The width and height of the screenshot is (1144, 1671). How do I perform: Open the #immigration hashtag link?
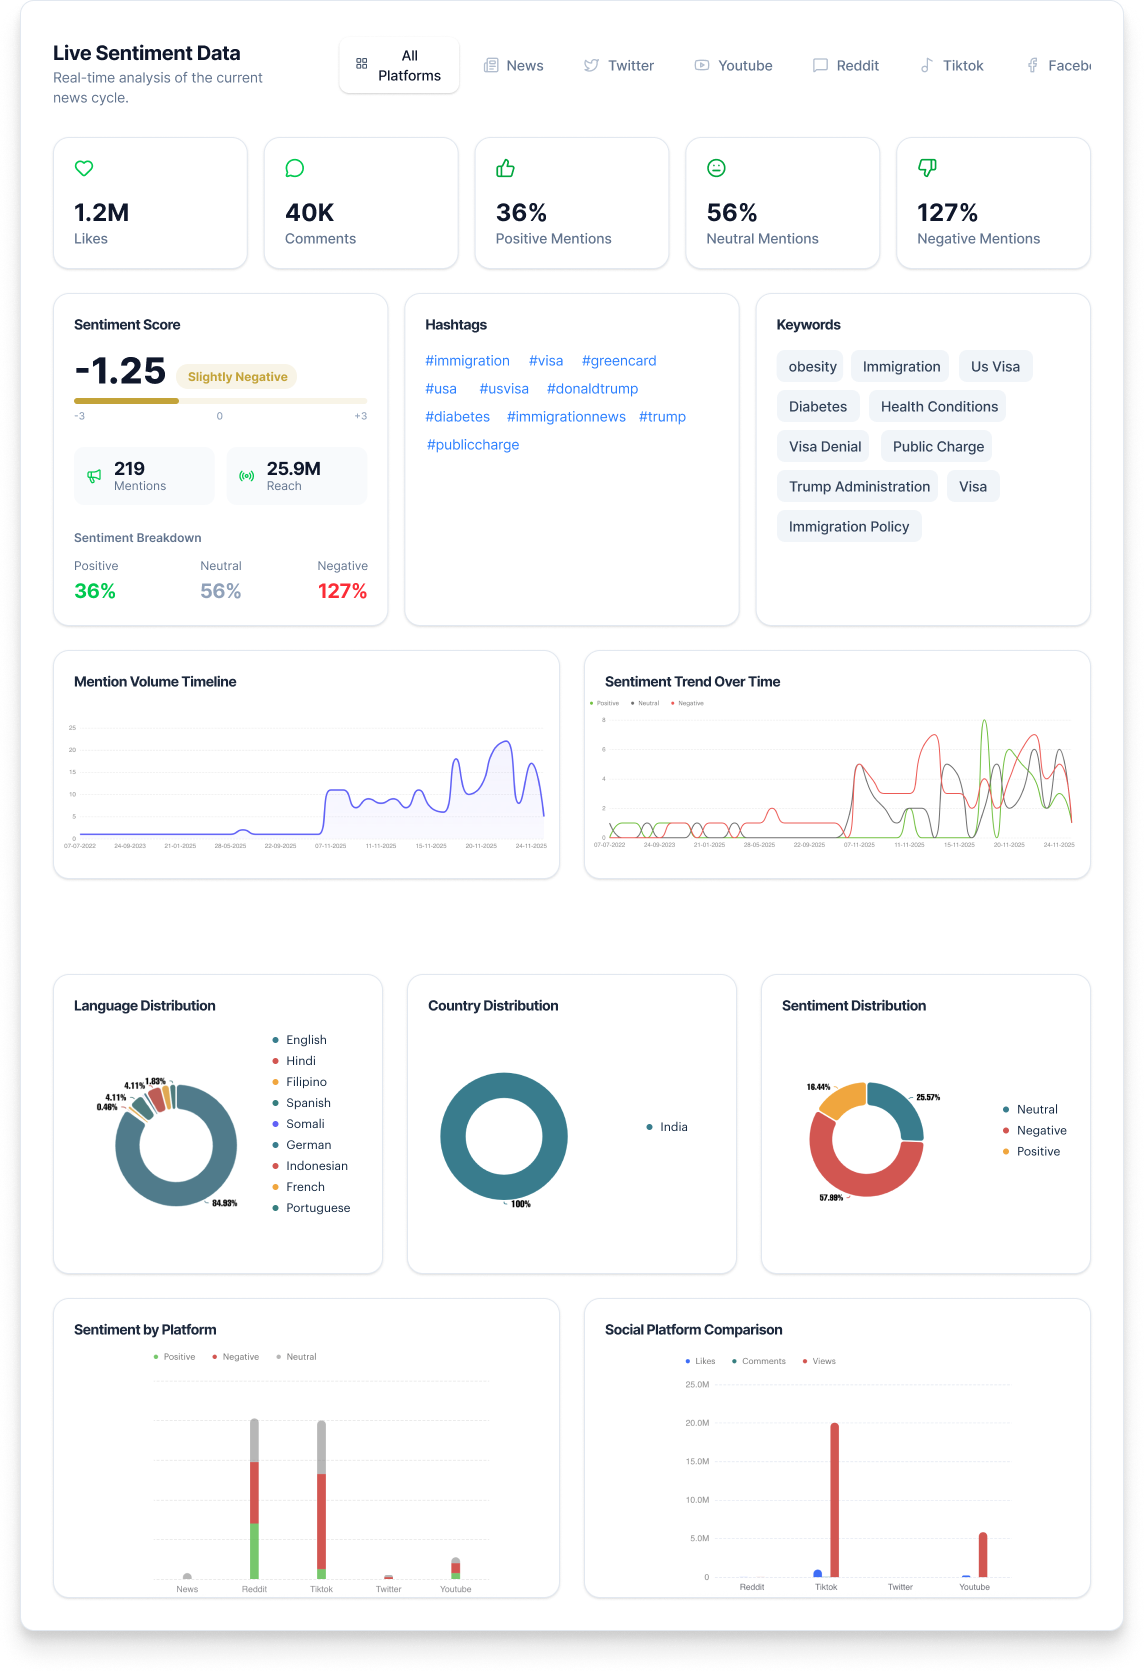pos(467,361)
